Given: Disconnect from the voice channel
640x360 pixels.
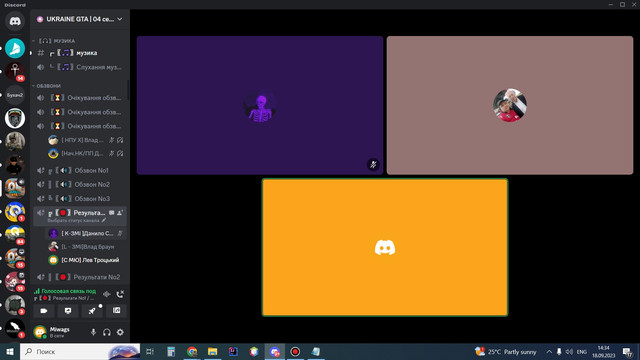Looking at the screenshot, I should pyautogui.click(x=120, y=294).
